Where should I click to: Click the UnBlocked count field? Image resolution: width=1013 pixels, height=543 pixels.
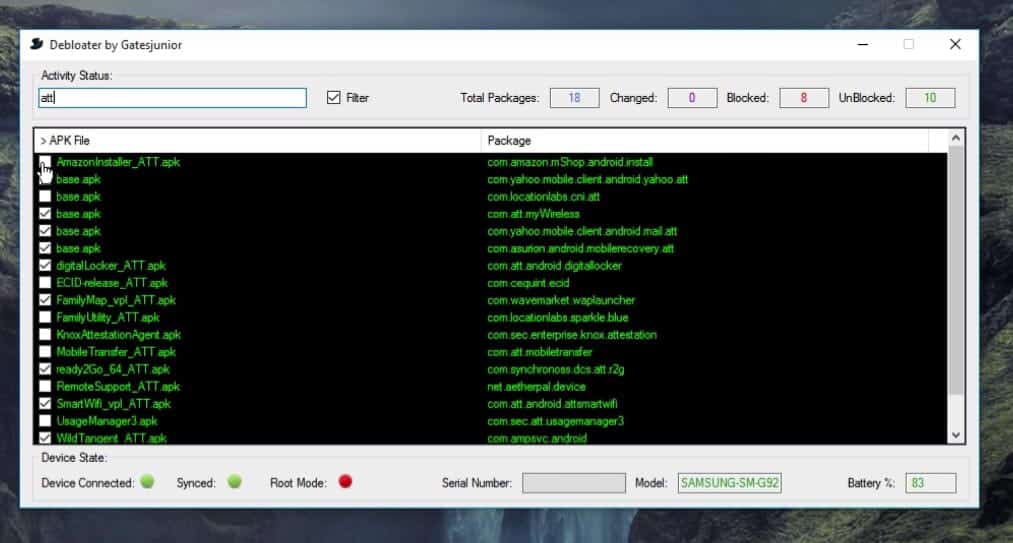[930, 98]
